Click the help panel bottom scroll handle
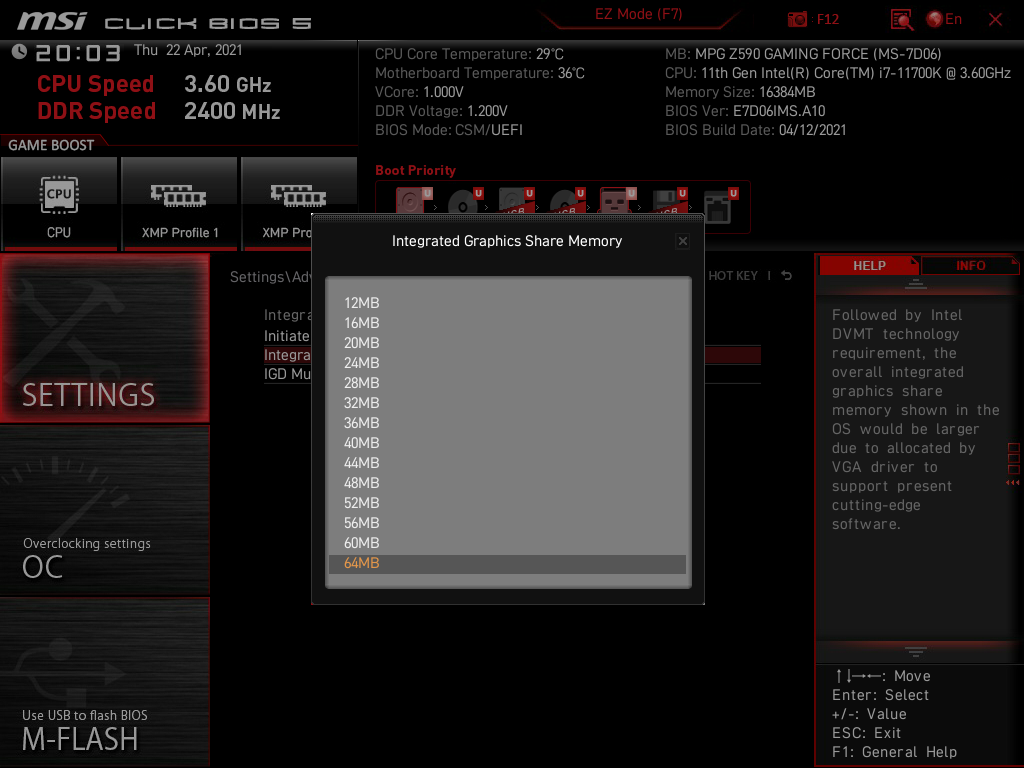The height and width of the screenshot is (768, 1024). click(x=916, y=652)
